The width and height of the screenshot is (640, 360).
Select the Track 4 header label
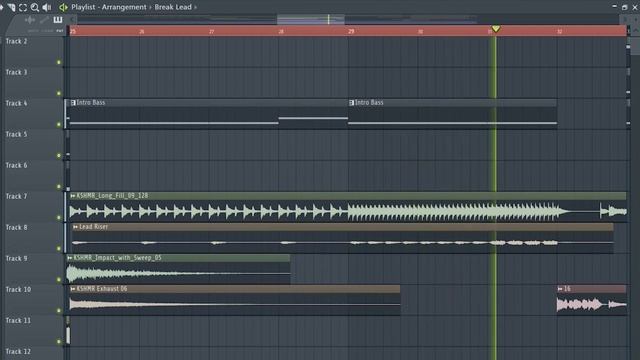pyautogui.click(x=16, y=103)
